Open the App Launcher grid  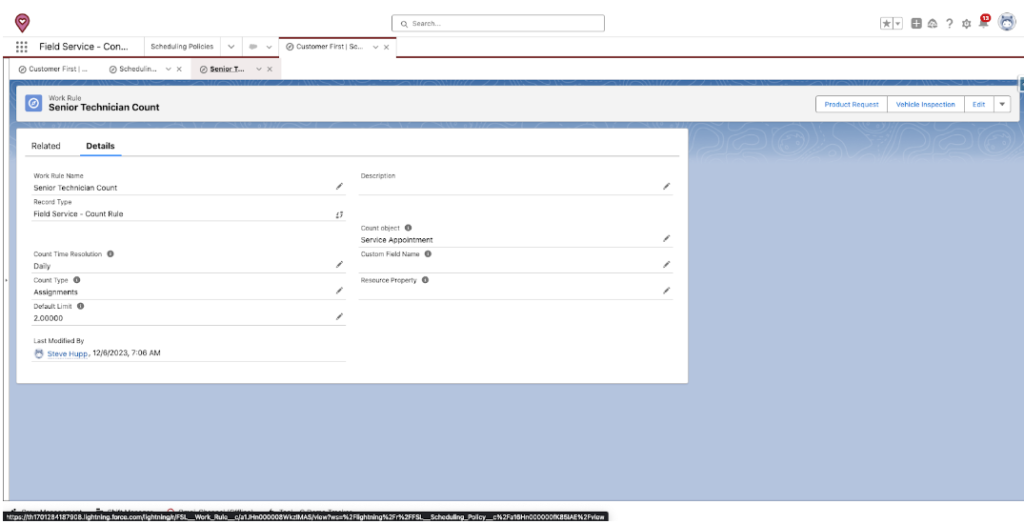click(22, 47)
